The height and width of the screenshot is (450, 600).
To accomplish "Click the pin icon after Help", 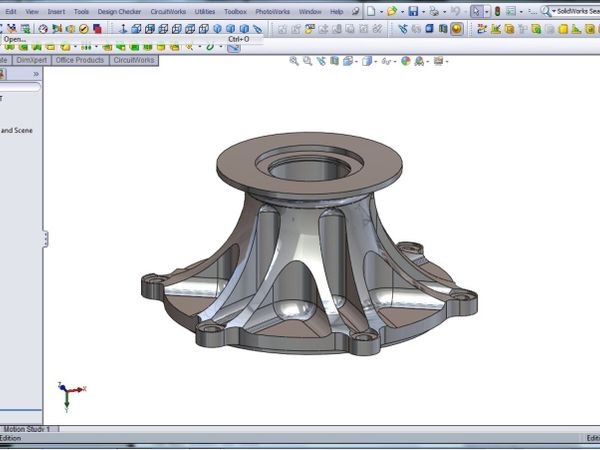I will 355,11.
